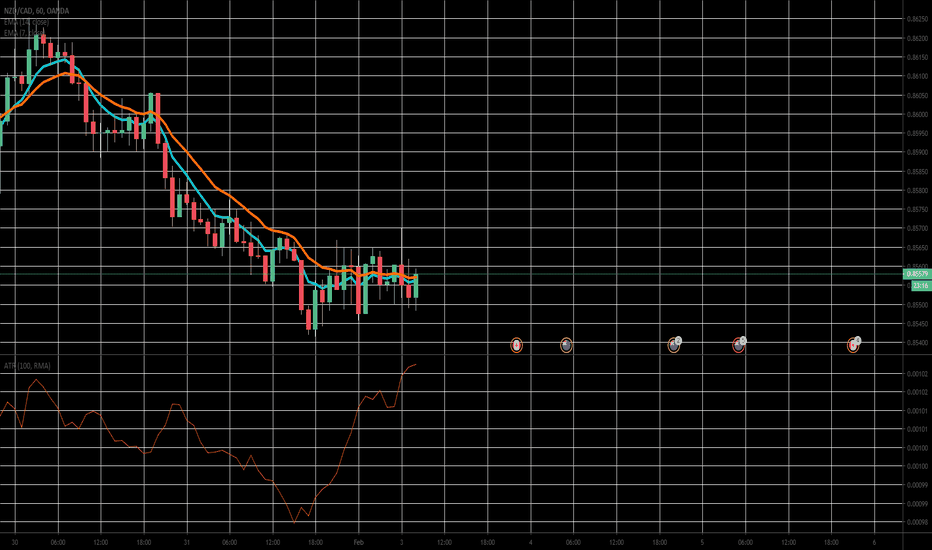Select the ATR (100, RMA) indicator legend
This screenshot has width=932, height=550.
tap(27, 366)
